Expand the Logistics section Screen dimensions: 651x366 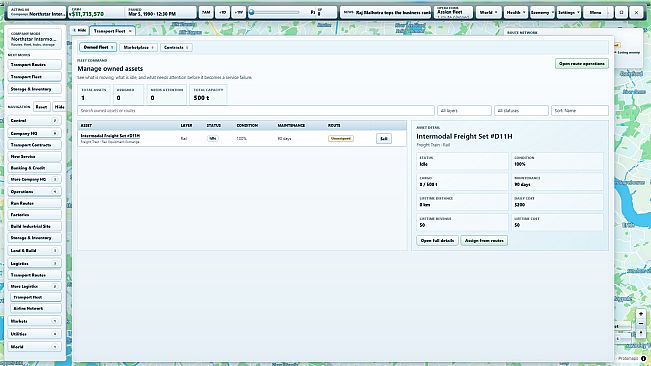(x=34, y=264)
